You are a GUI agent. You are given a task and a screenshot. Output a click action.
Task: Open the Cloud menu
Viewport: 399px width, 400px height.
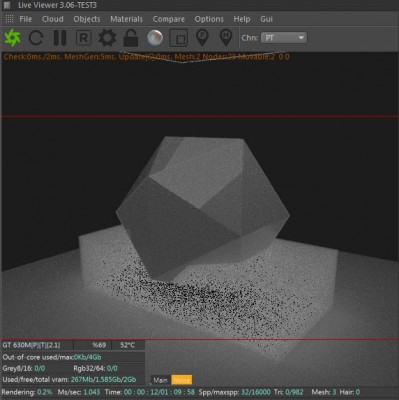coord(53,19)
